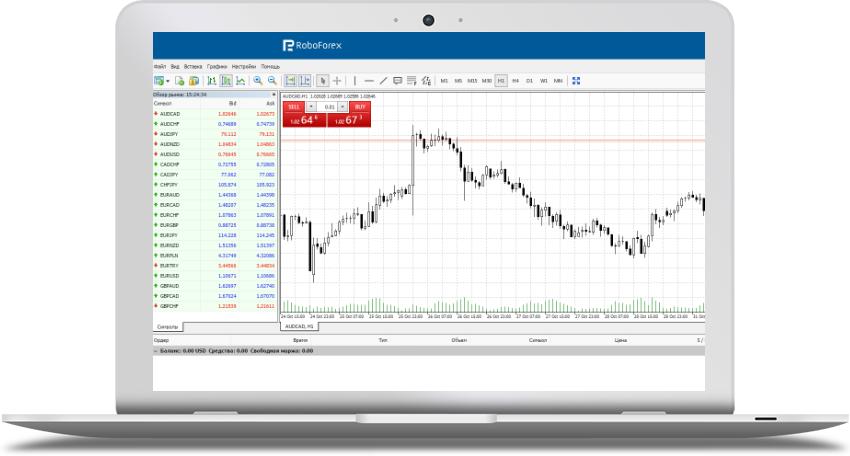Choose the trendline drawing tool
Image resolution: width=850 pixels, height=456 pixels.
[x=383, y=80]
